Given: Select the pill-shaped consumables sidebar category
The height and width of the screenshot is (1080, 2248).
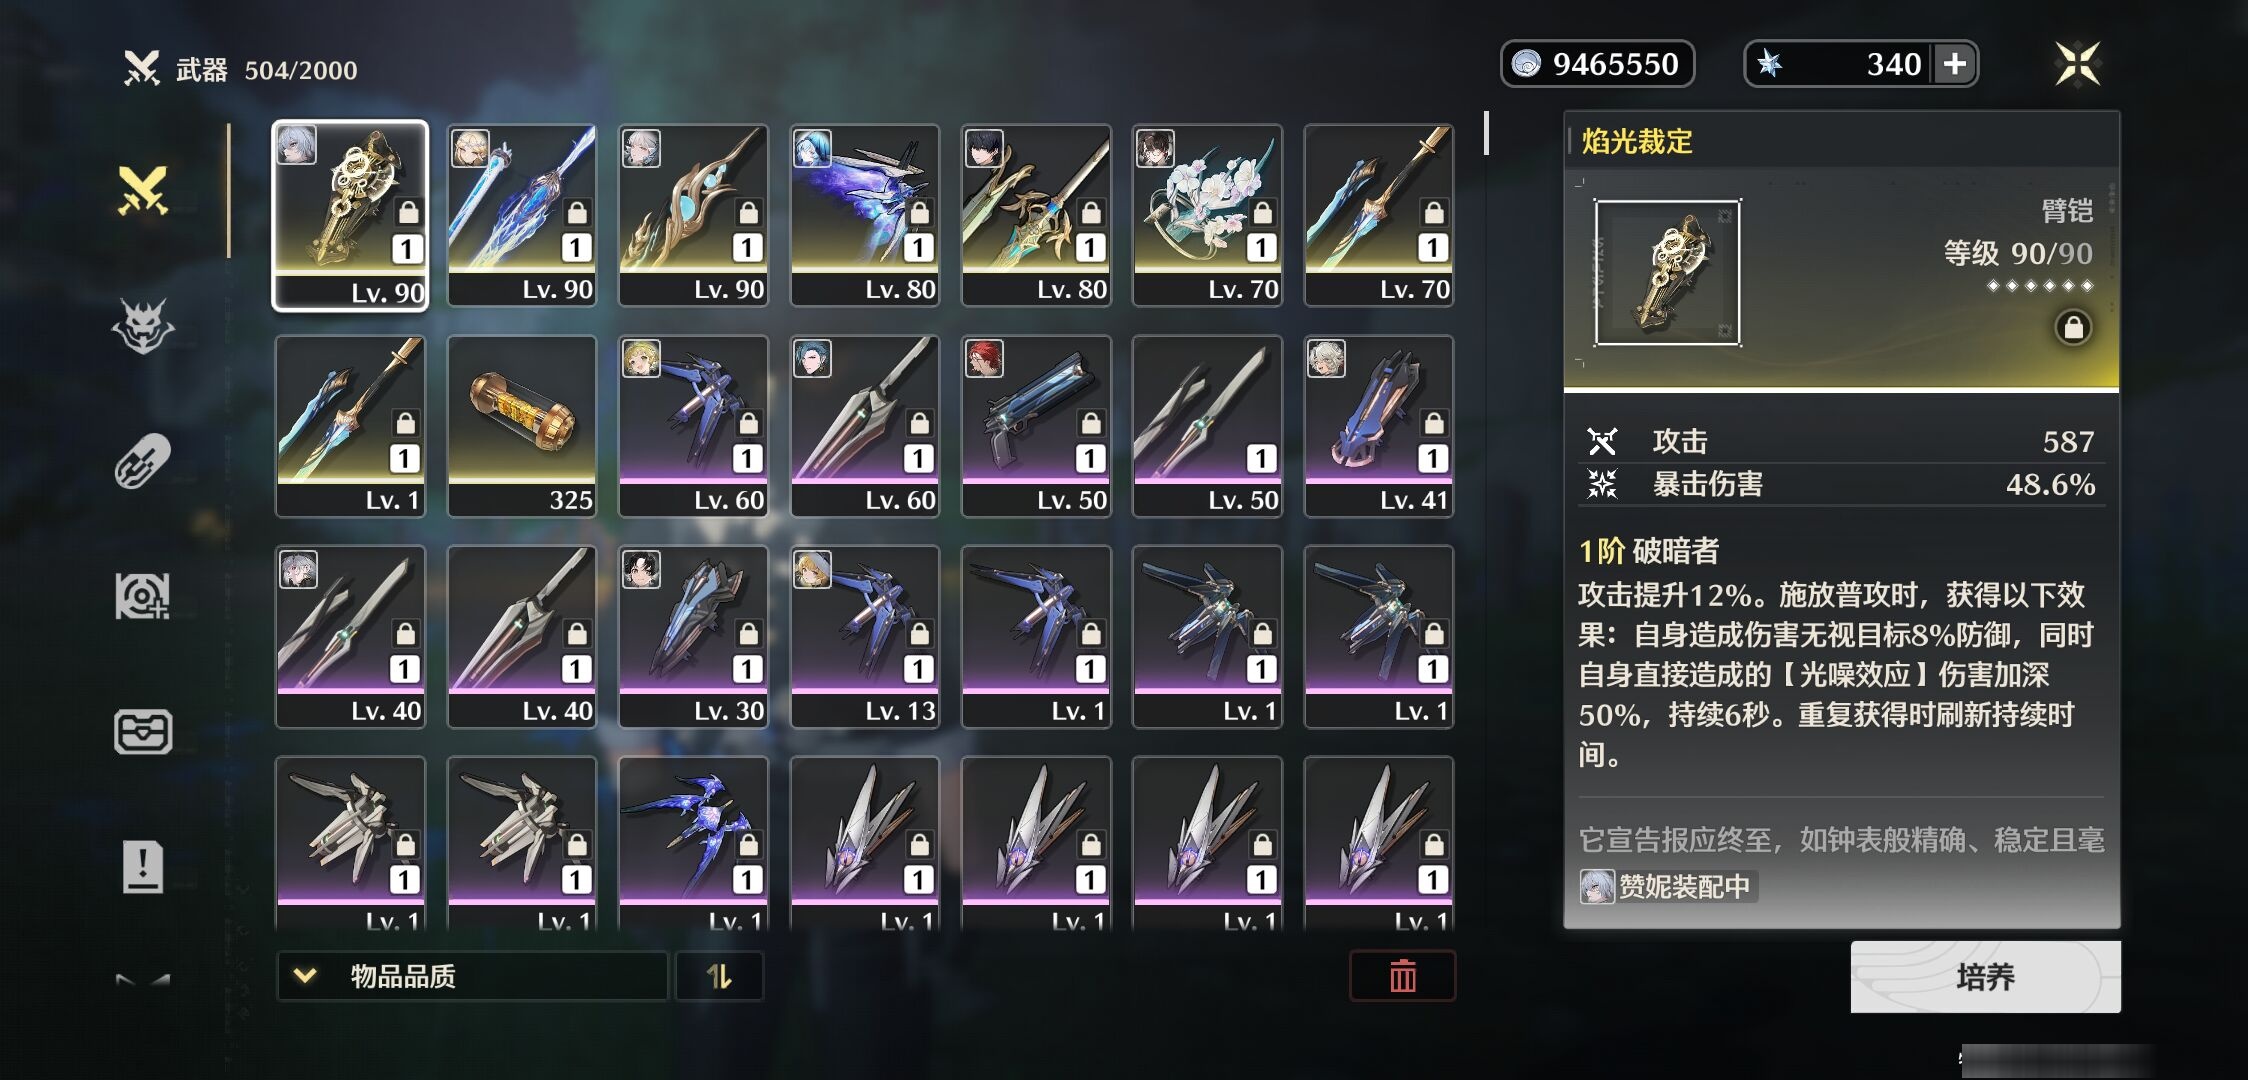Looking at the screenshot, I should [x=143, y=461].
